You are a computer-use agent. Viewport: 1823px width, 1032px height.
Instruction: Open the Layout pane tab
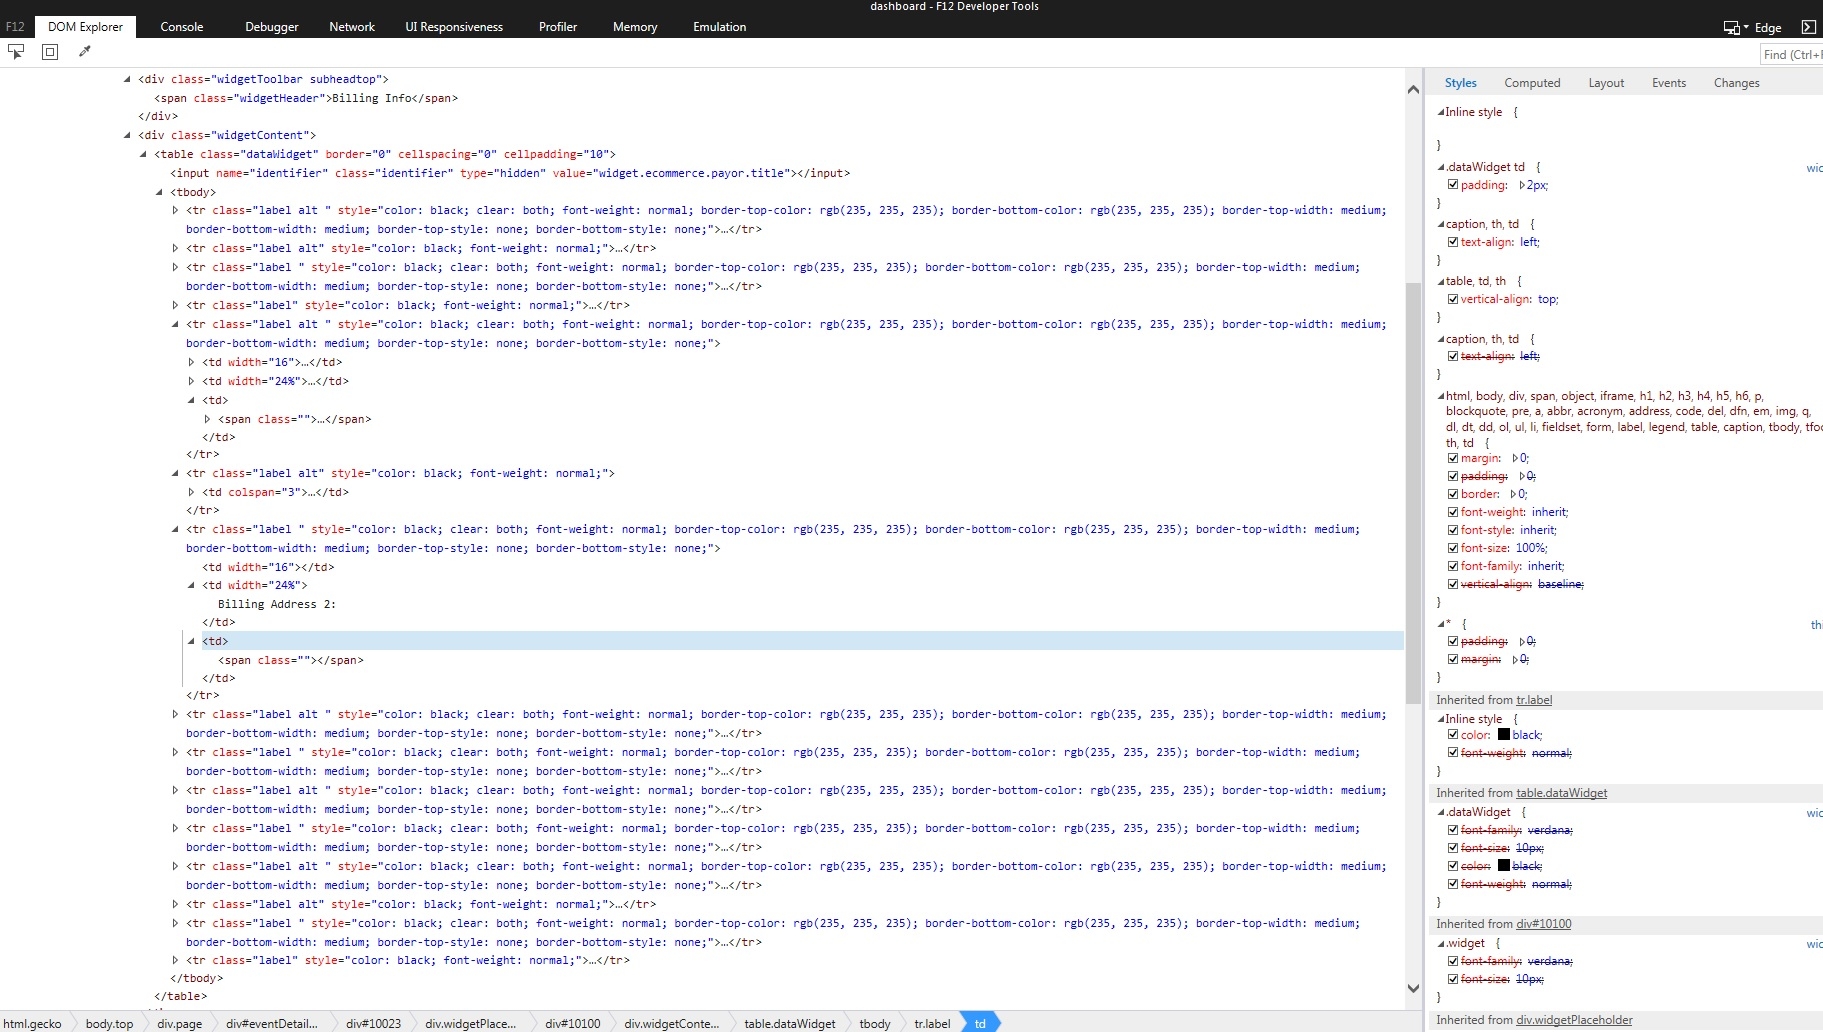1606,83
